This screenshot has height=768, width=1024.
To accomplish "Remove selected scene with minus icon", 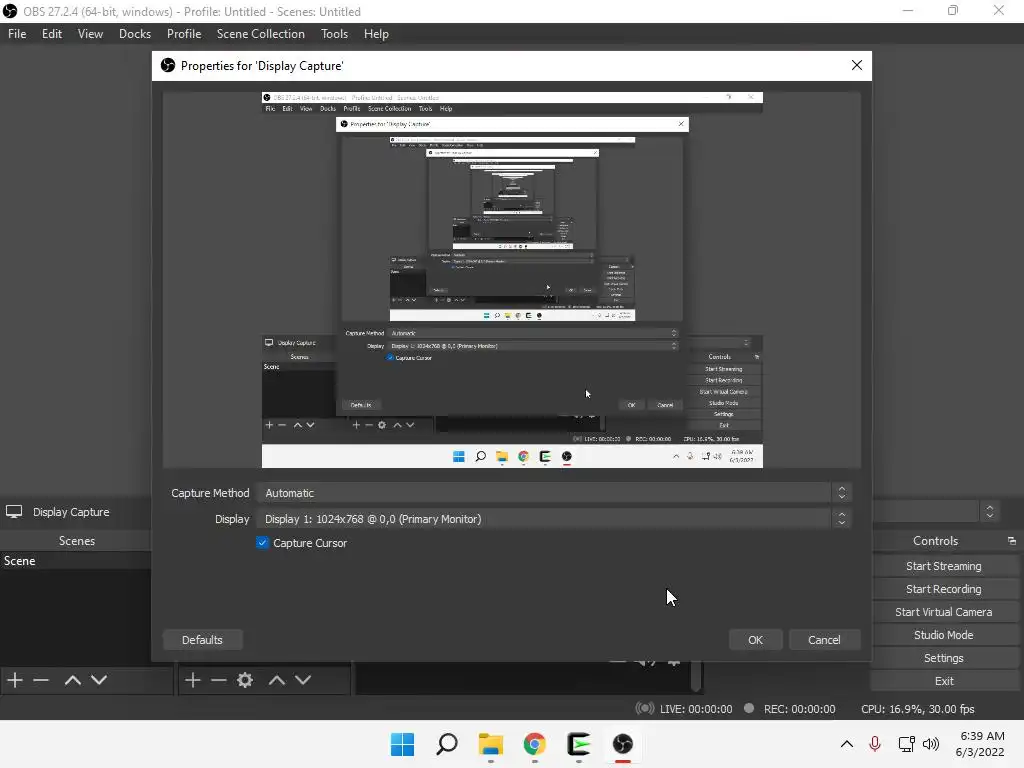I will 41,680.
